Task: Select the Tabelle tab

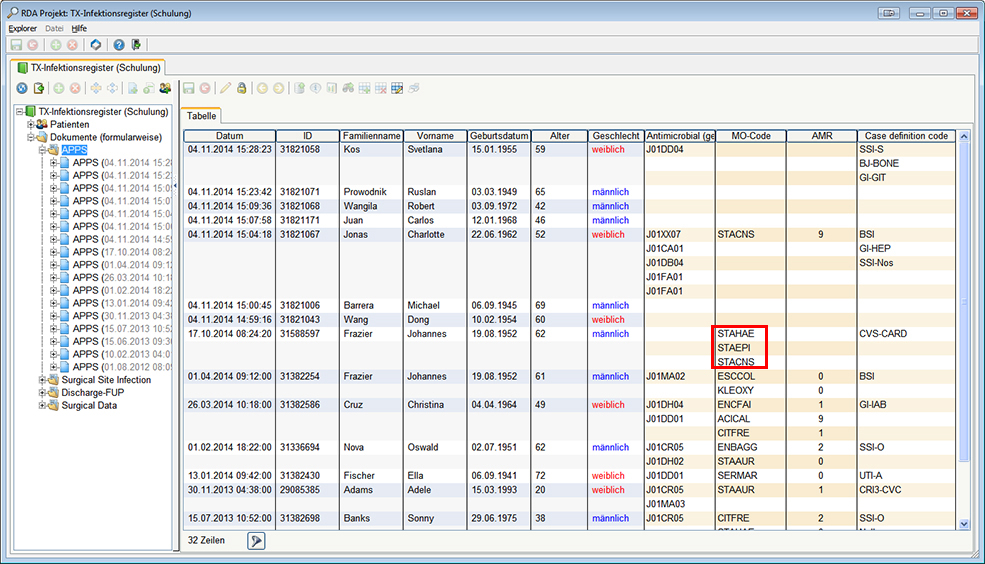Action: [x=202, y=116]
